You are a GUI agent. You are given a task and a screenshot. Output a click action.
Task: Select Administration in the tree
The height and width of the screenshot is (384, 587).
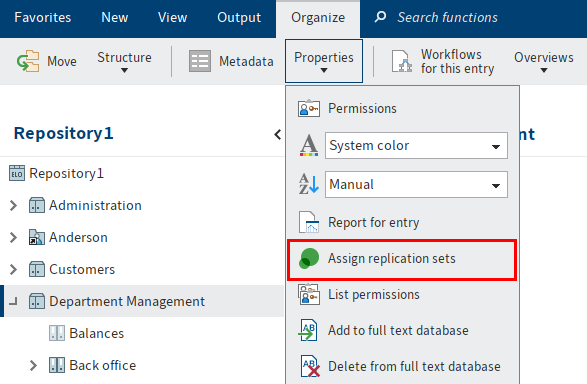click(95, 205)
